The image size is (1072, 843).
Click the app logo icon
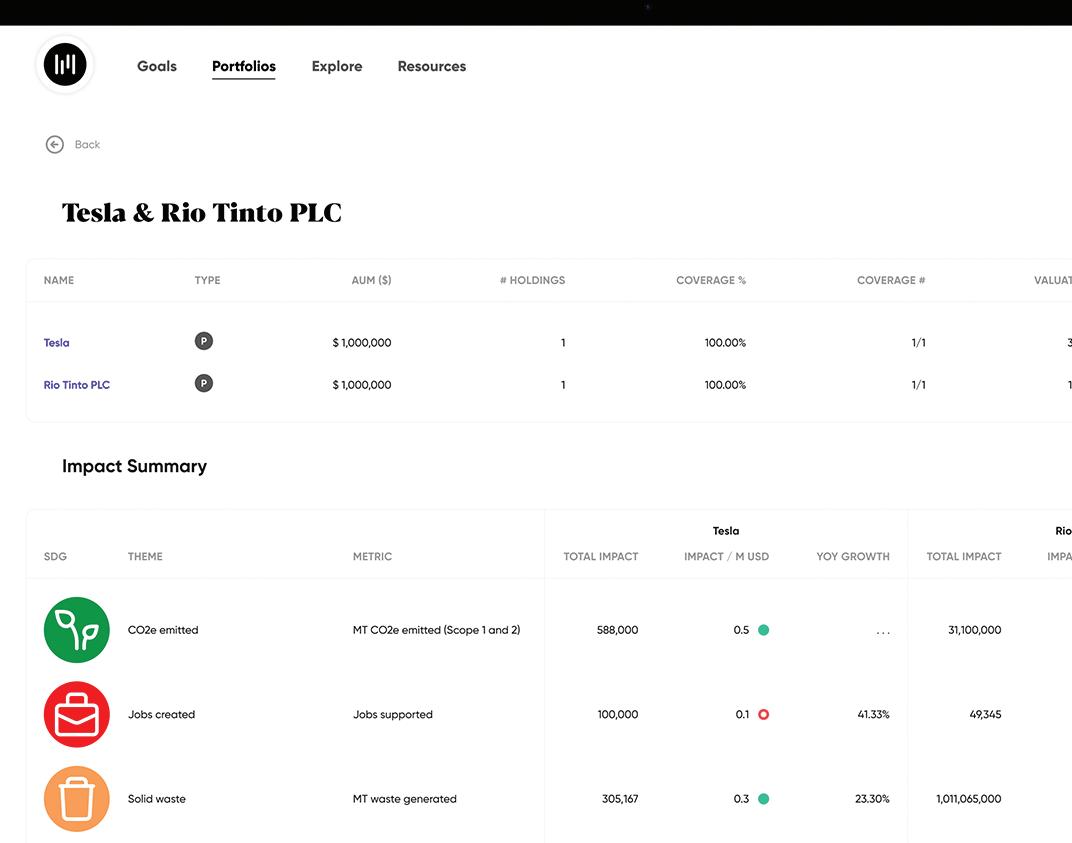65,64
